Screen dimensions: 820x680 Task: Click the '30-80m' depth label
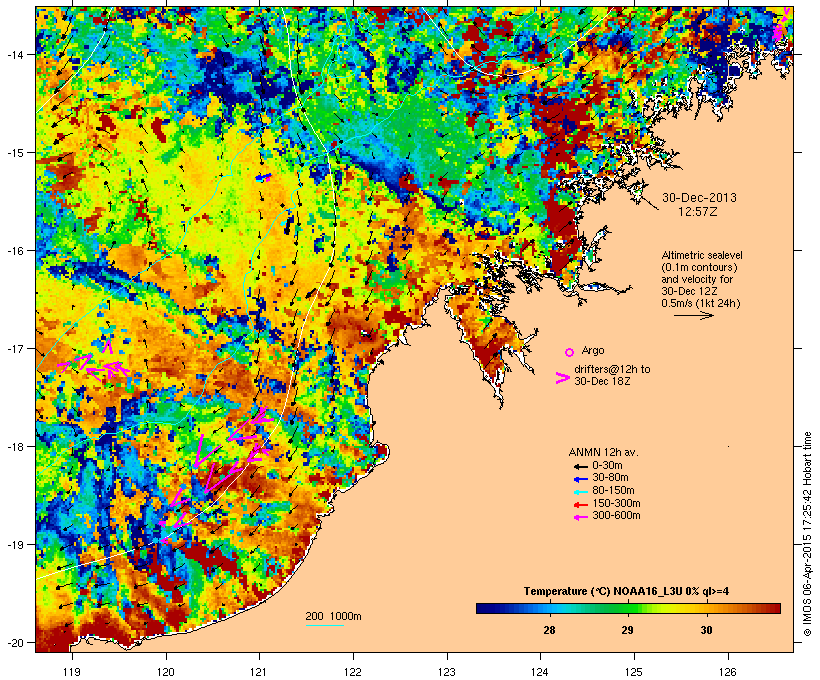point(610,478)
